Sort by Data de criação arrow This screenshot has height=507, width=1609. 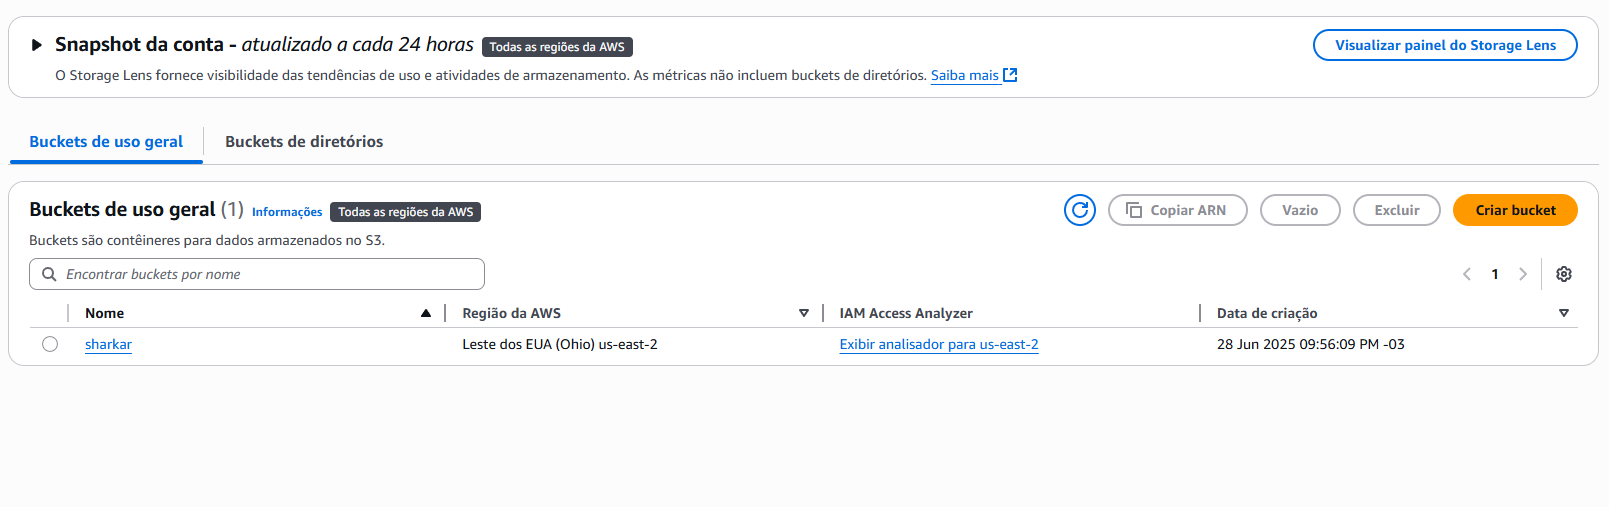[x=1564, y=313]
